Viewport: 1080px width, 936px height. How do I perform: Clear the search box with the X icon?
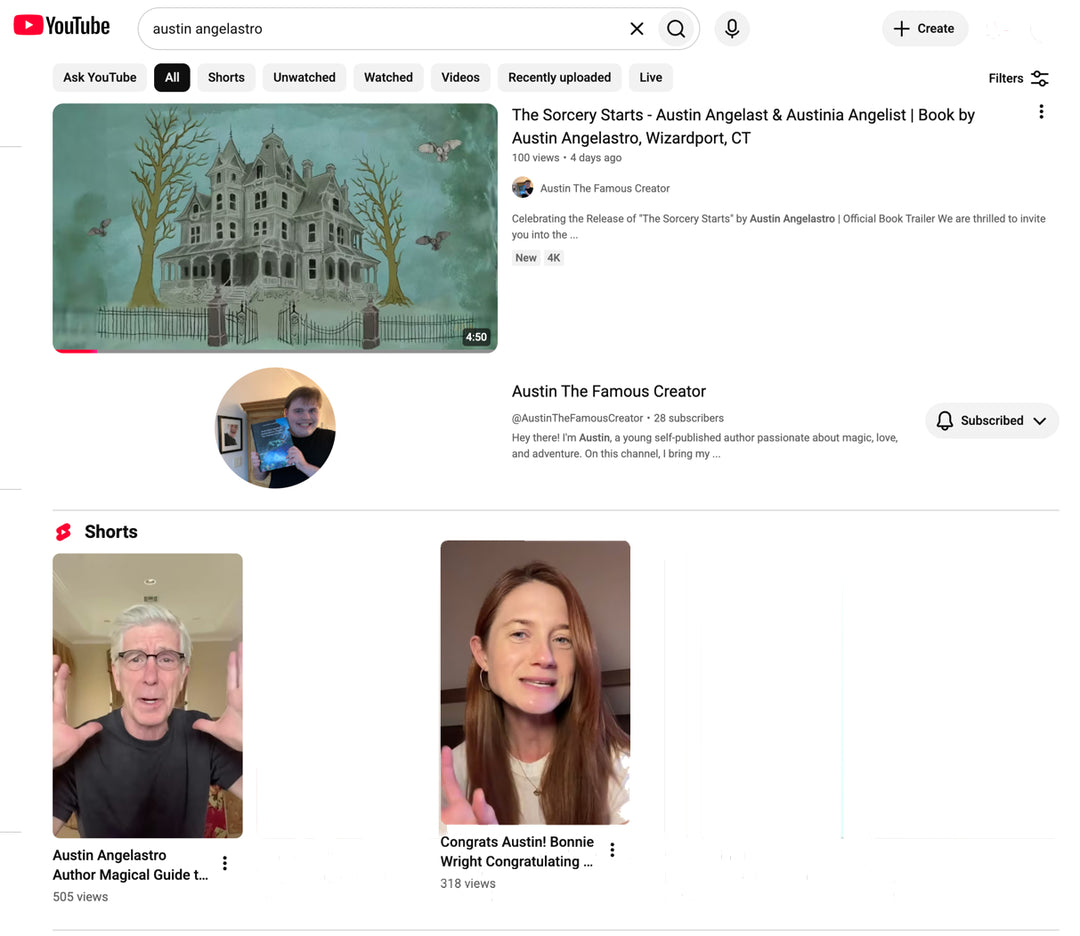637,29
